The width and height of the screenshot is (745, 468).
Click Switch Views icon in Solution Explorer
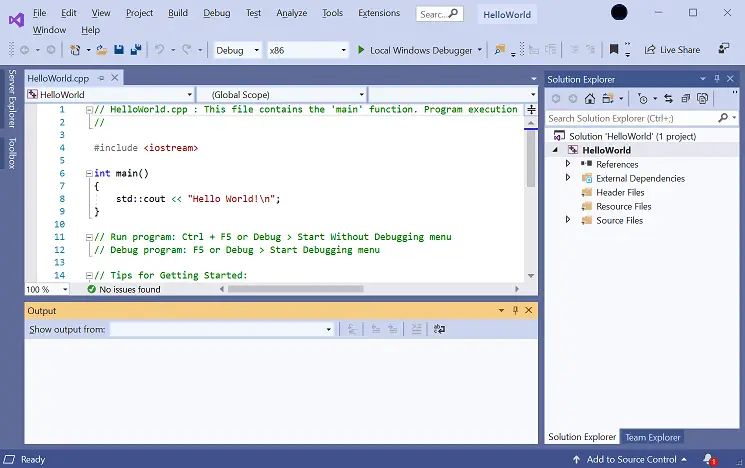(x=608, y=99)
